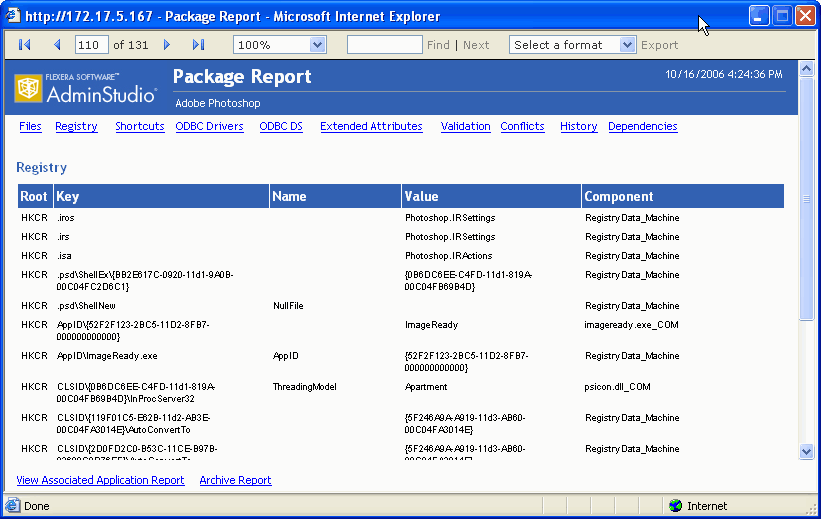Advance to next report page
Viewport: 821px width, 519px height.
pos(167,45)
